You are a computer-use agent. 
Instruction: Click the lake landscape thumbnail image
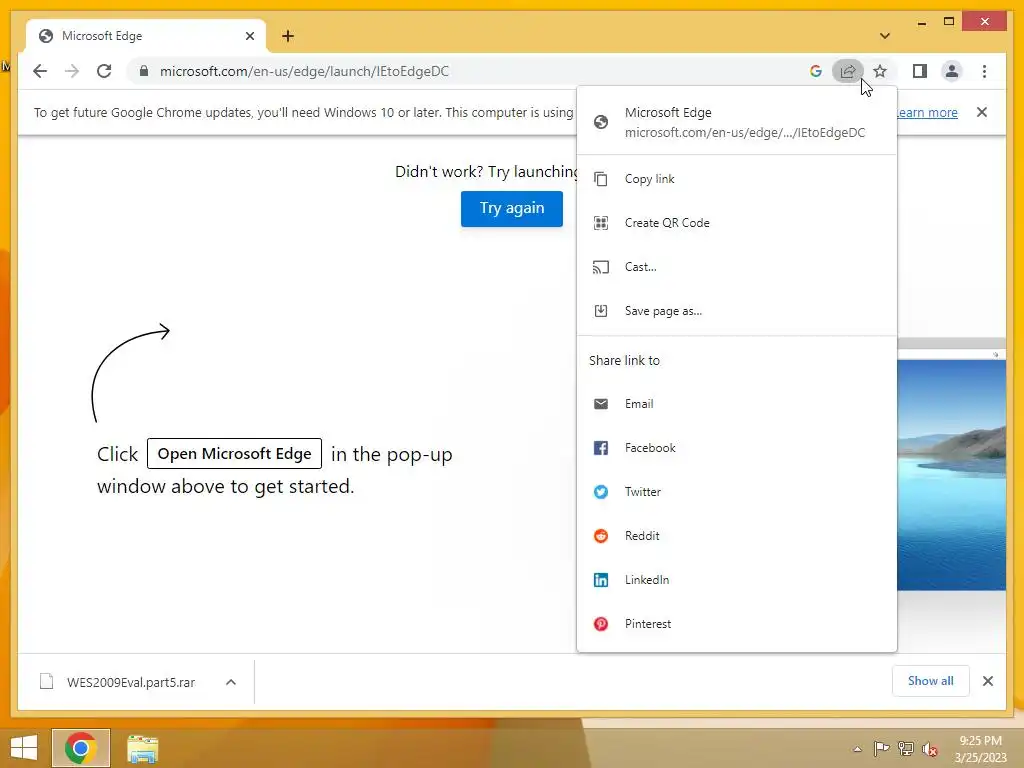(x=952, y=475)
